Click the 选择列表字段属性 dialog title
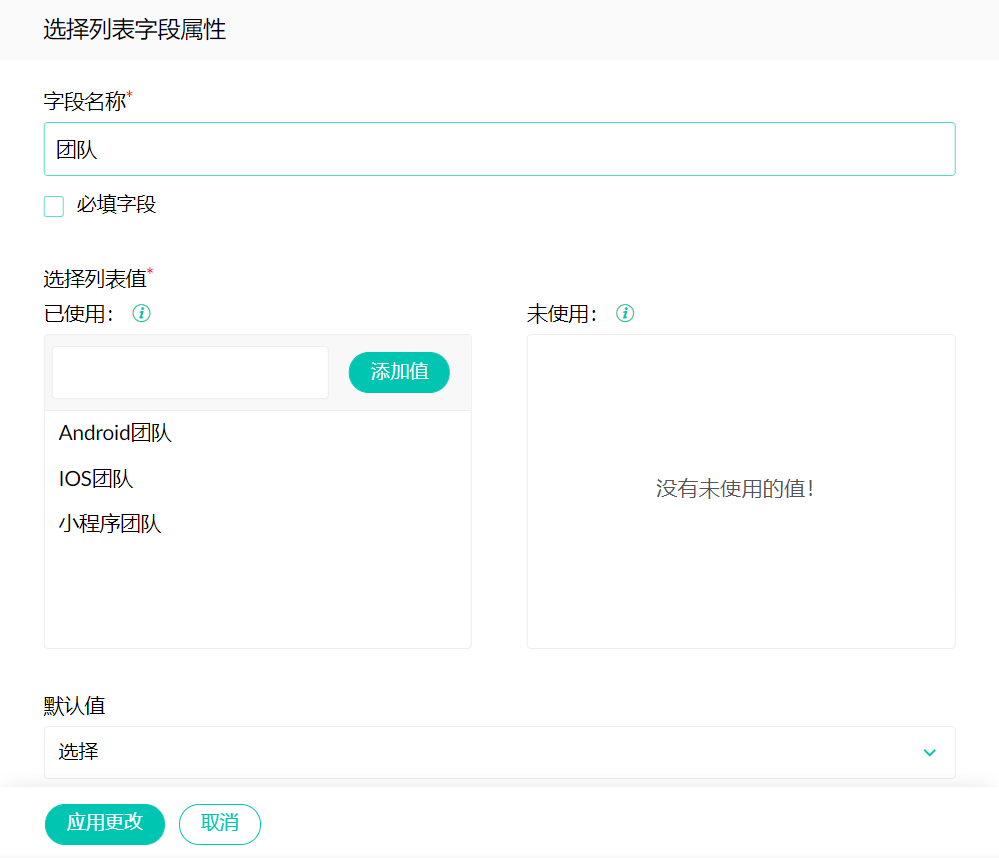Screen dimensions: 999x858 click(x=134, y=30)
